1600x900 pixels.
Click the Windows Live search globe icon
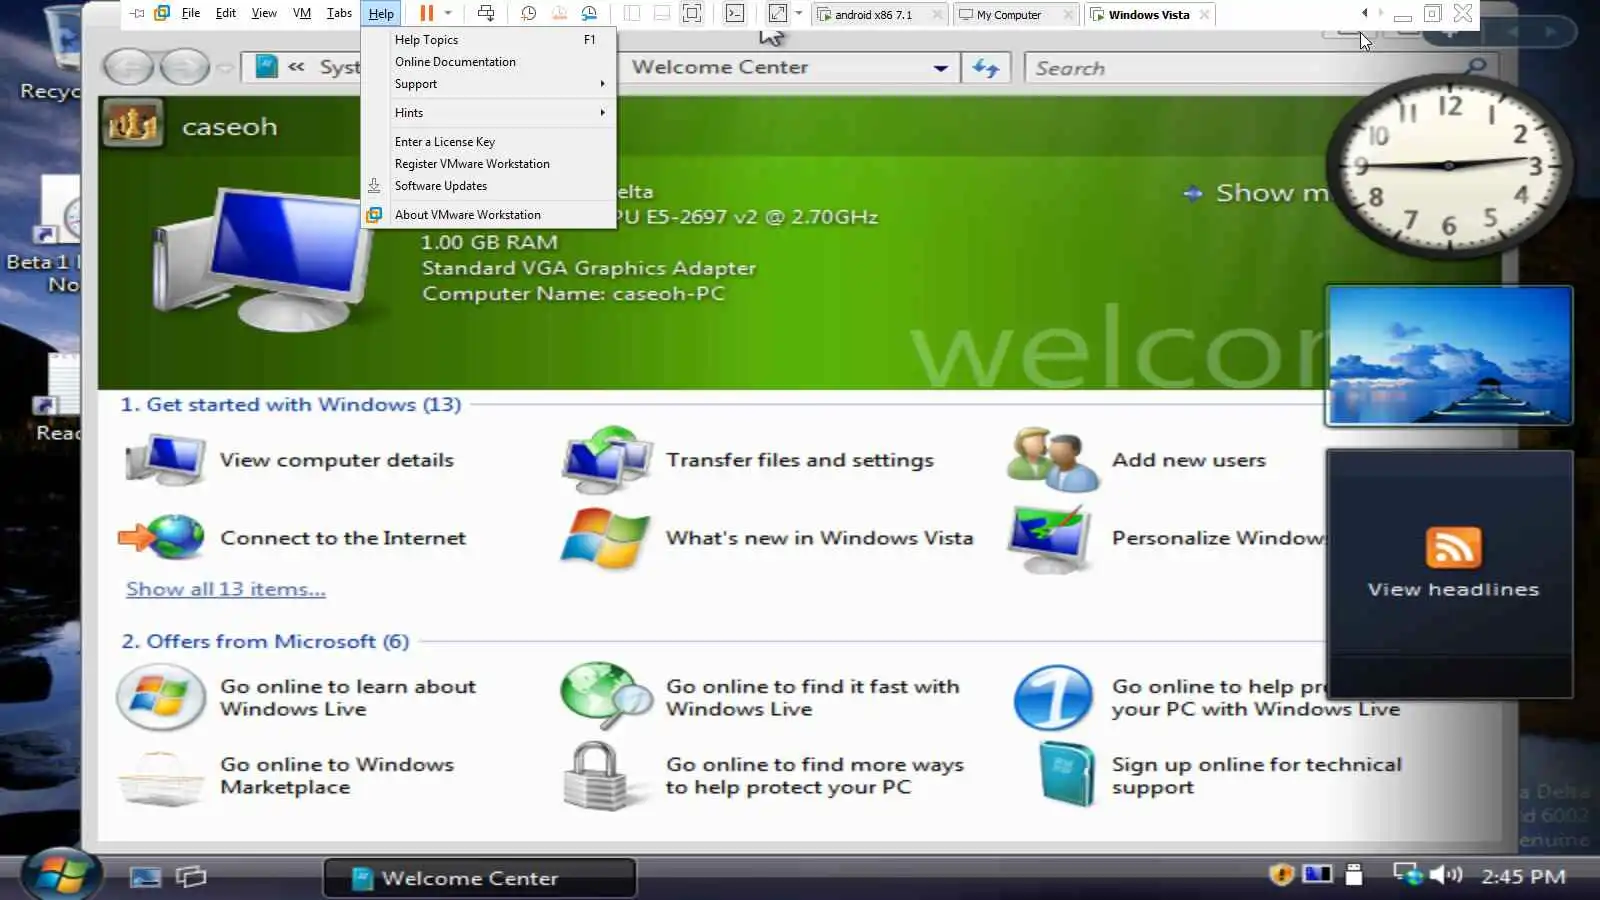point(607,695)
